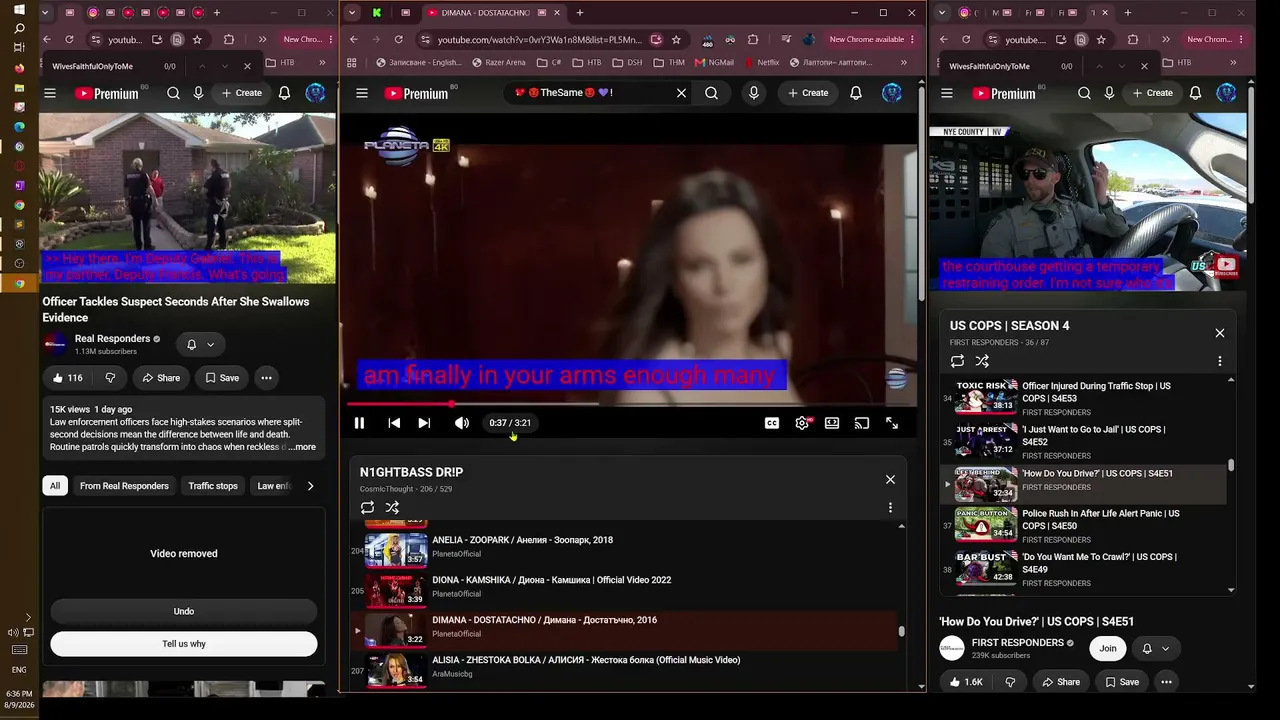1280x720 pixels.
Task: Search by voice in the middle YouTube window
Action: (754, 93)
